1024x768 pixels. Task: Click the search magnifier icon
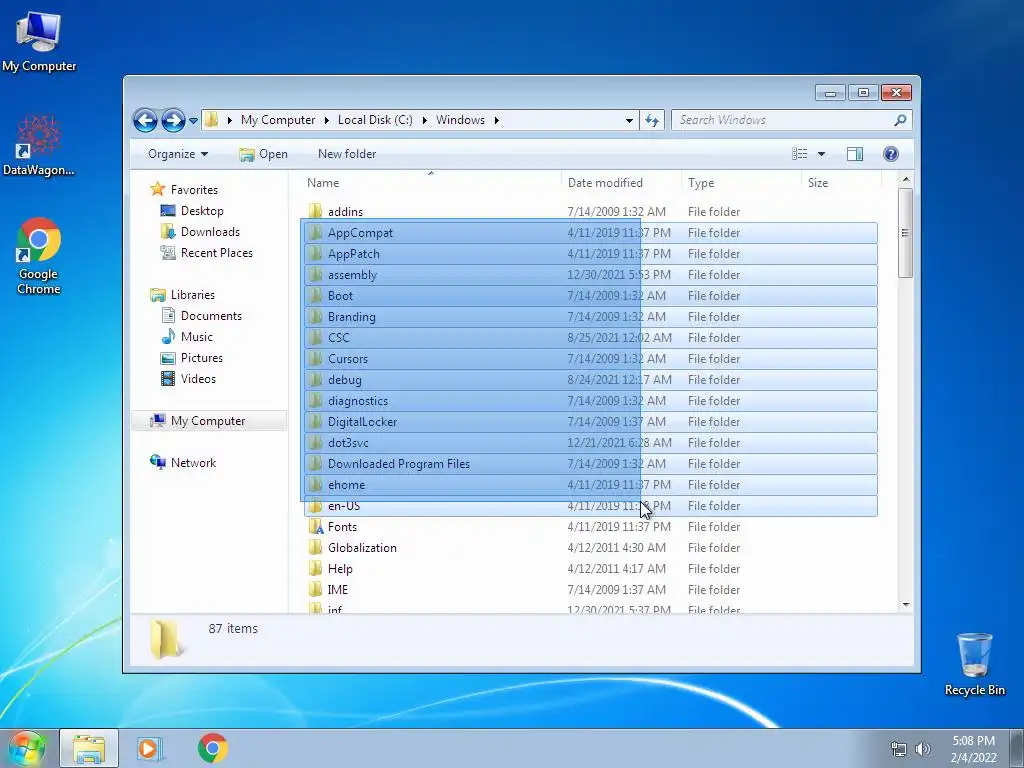(900, 120)
